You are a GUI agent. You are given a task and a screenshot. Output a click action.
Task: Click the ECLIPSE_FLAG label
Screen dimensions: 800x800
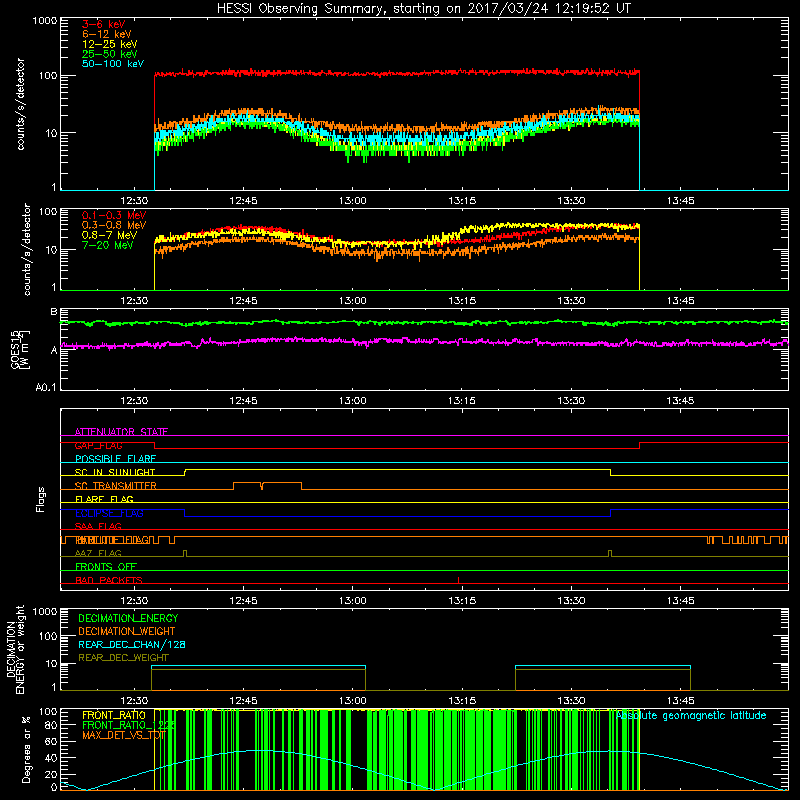coord(109,513)
